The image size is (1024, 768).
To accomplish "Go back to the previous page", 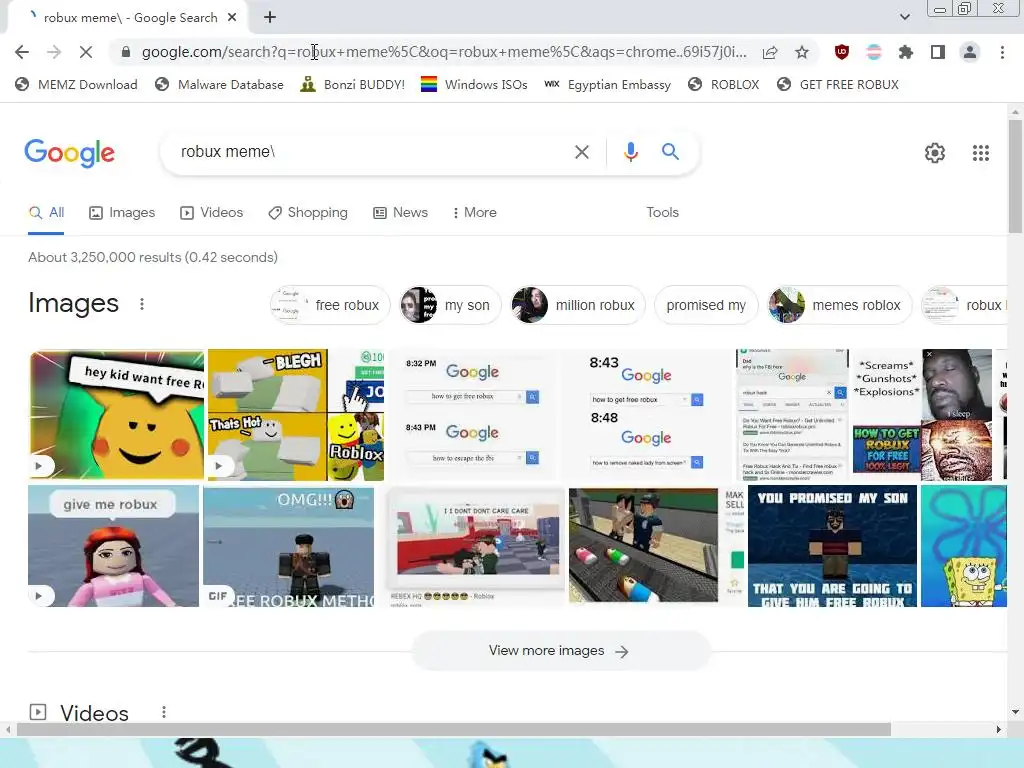I will point(22,52).
